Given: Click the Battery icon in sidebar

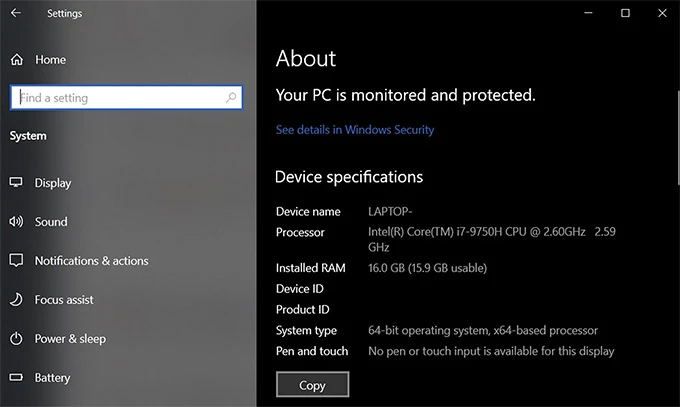Looking at the screenshot, I should (16, 378).
